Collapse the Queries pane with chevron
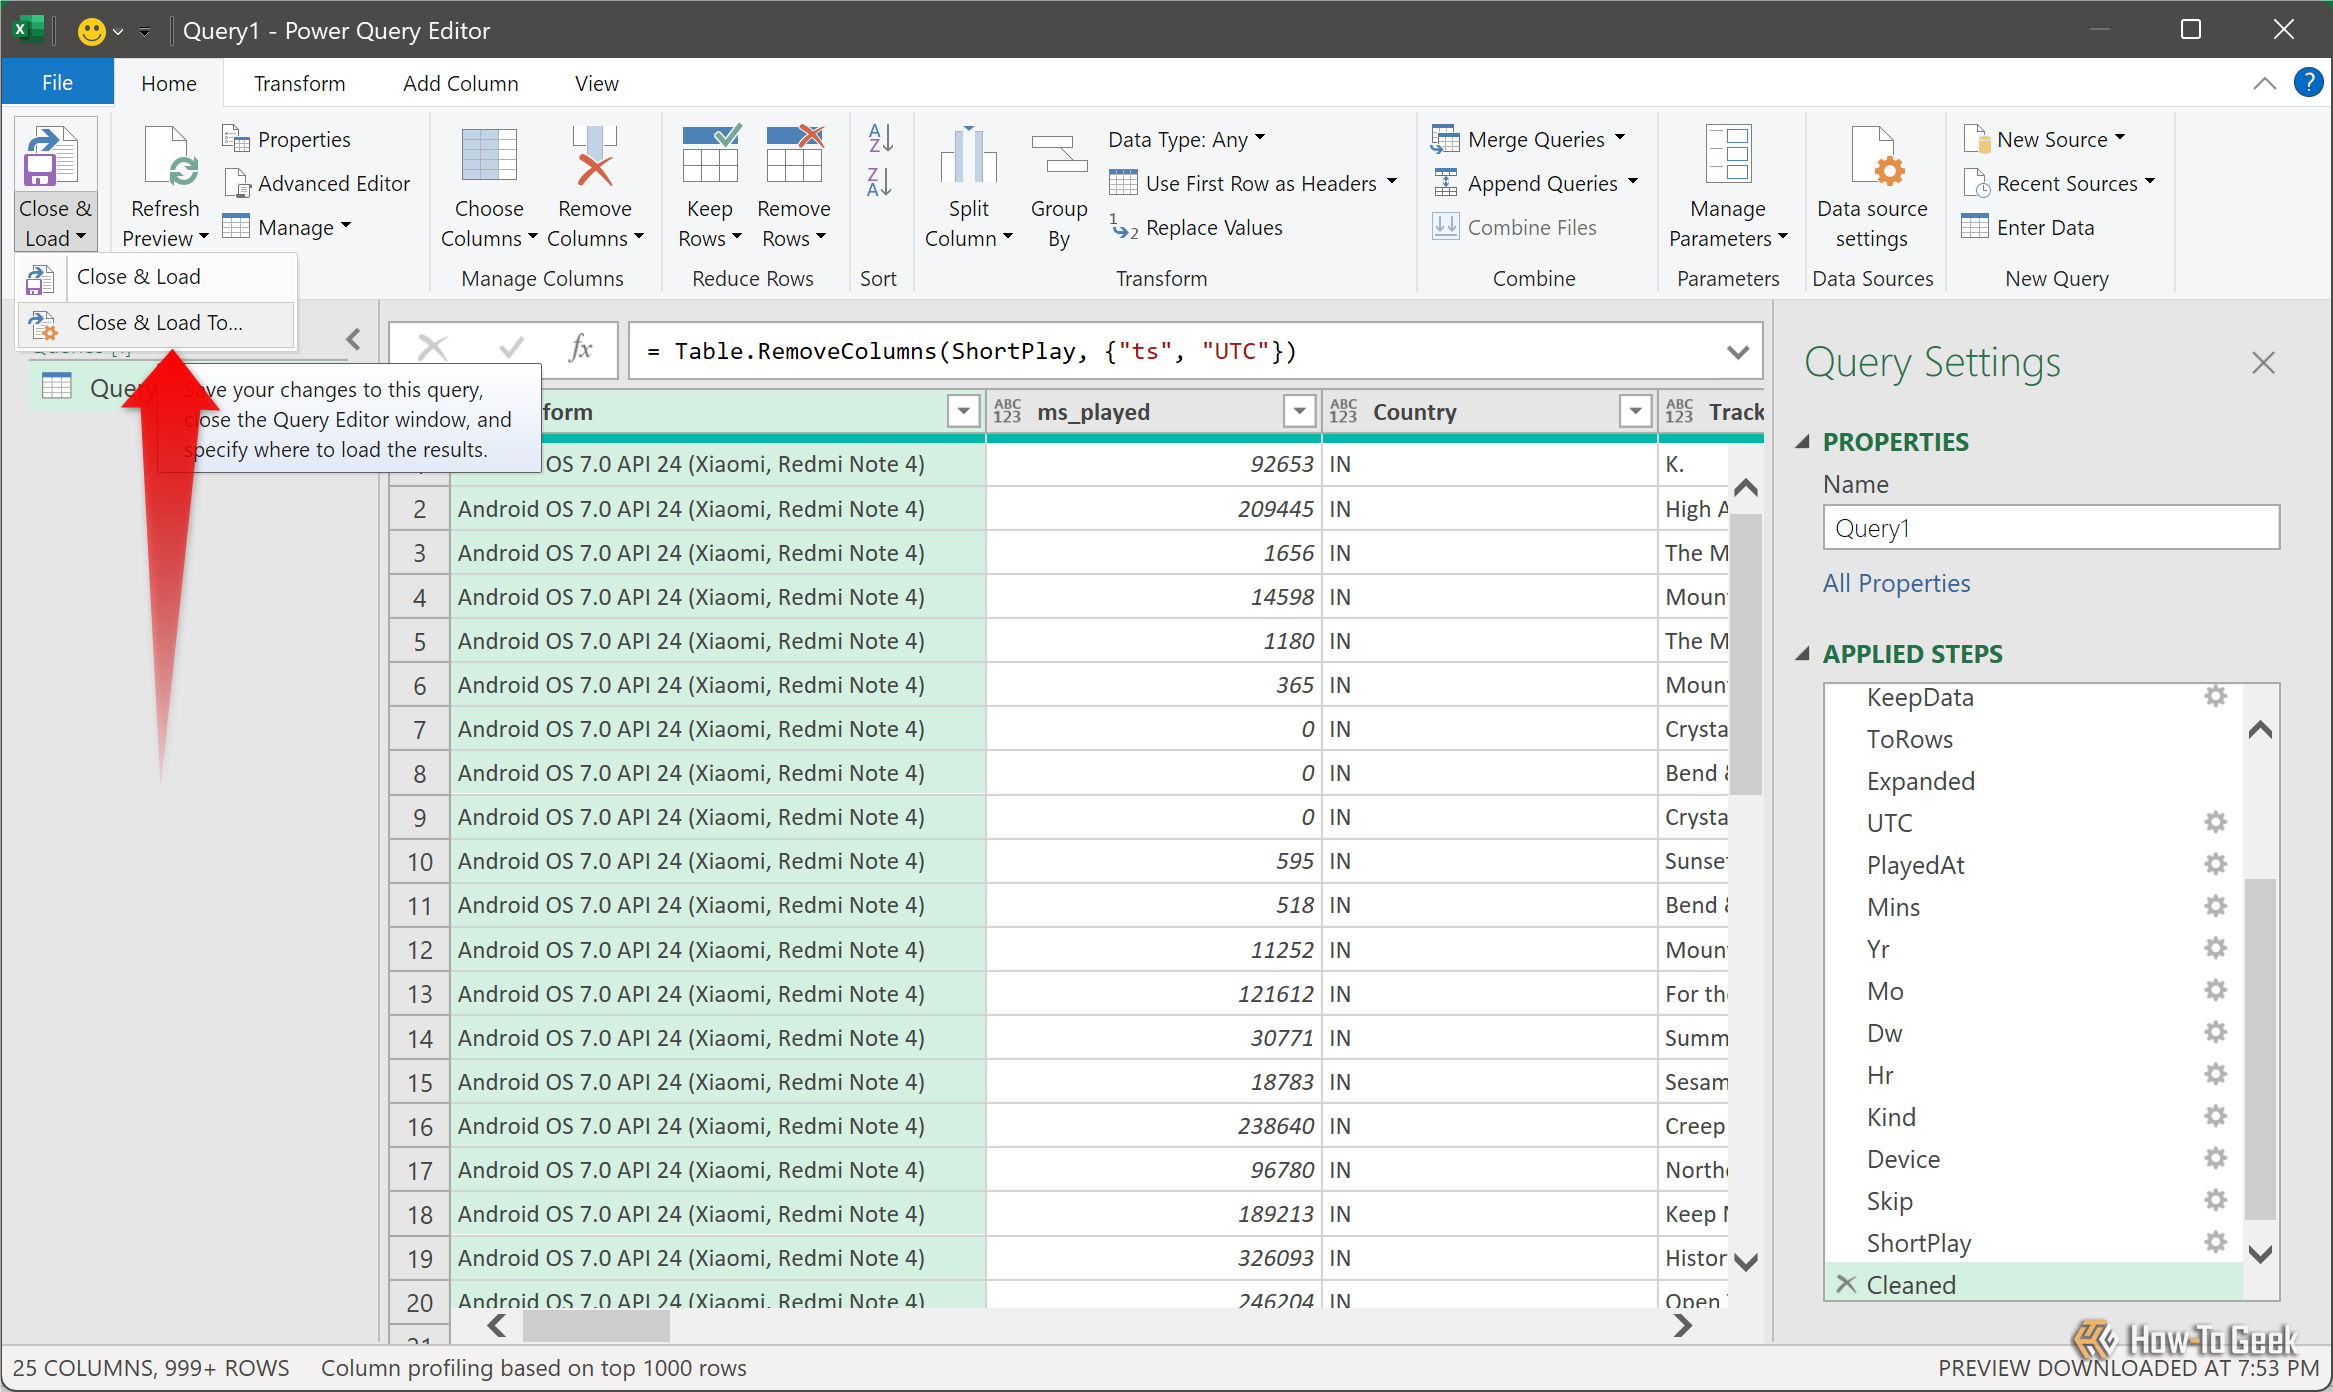Viewport: 2333px width, 1392px height. pos(353,339)
